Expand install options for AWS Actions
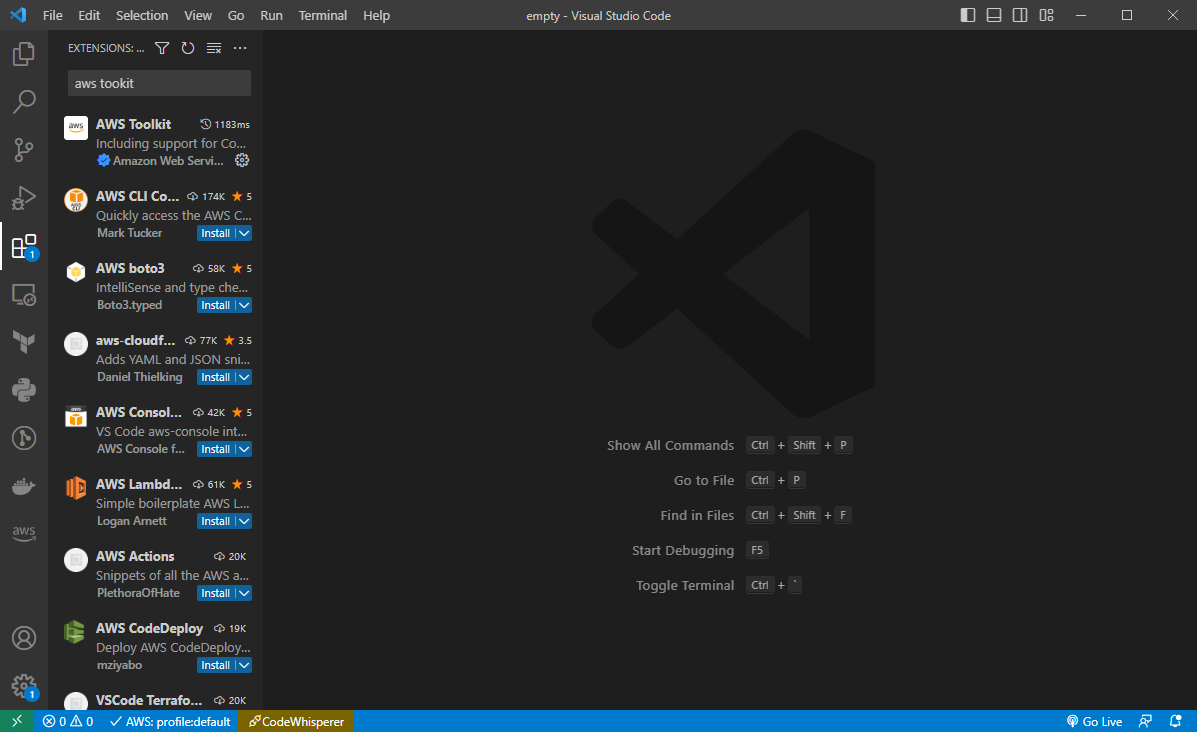This screenshot has height=732, width=1197. (x=244, y=593)
